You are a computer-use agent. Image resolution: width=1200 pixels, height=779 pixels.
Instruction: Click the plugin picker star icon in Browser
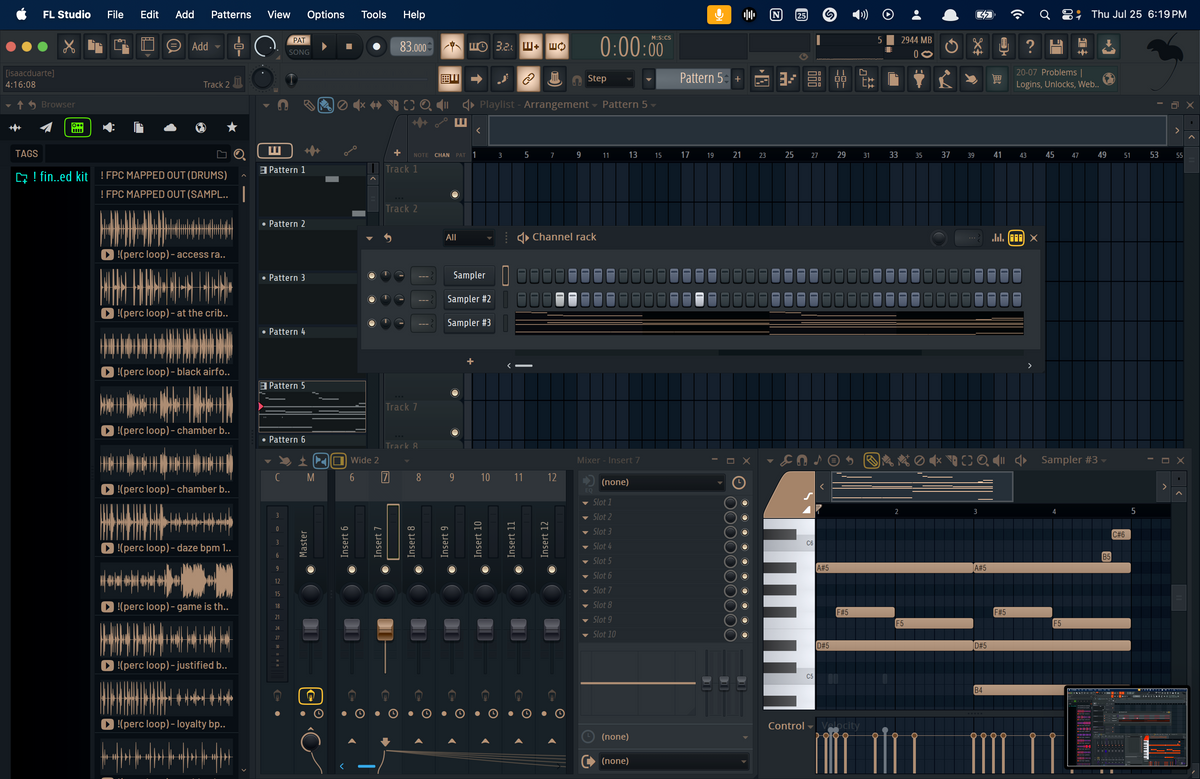point(231,127)
